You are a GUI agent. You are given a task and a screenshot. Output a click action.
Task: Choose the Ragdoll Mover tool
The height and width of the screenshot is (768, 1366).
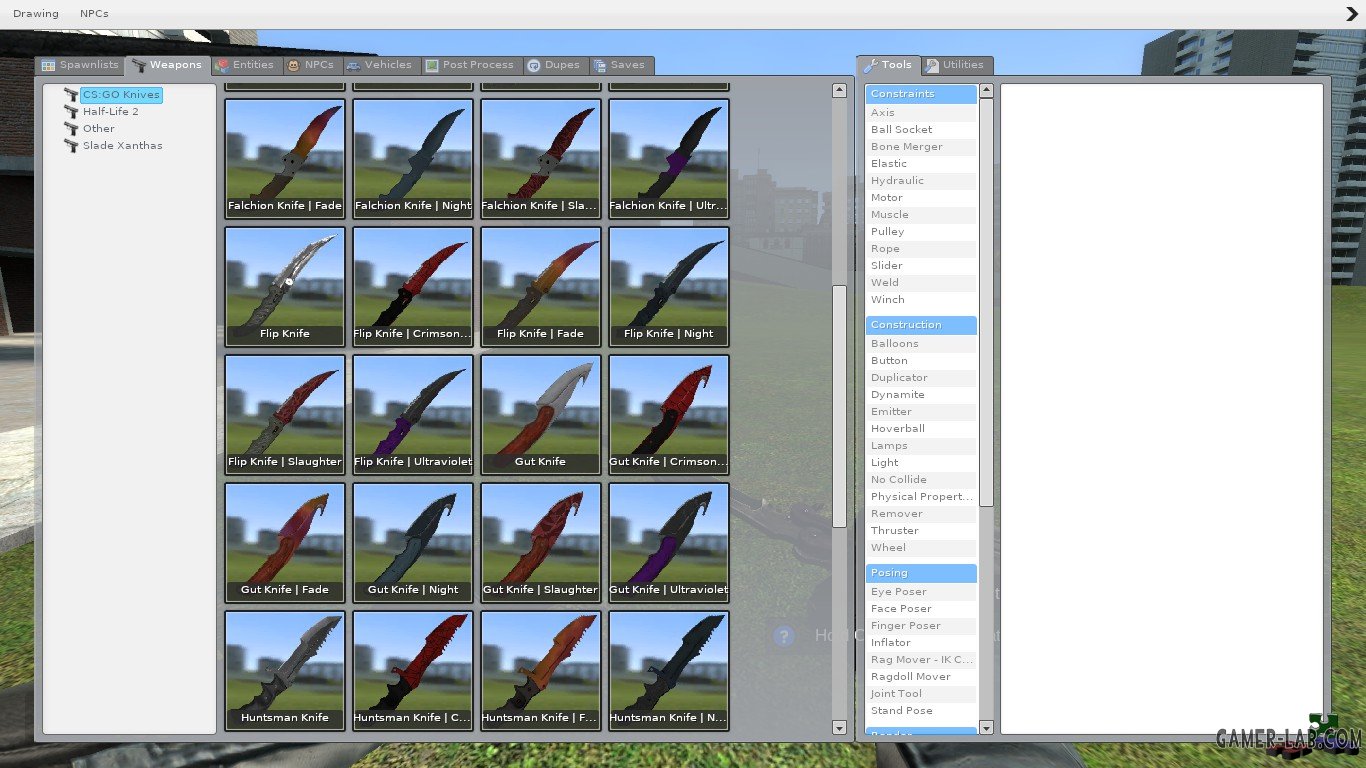(921, 677)
